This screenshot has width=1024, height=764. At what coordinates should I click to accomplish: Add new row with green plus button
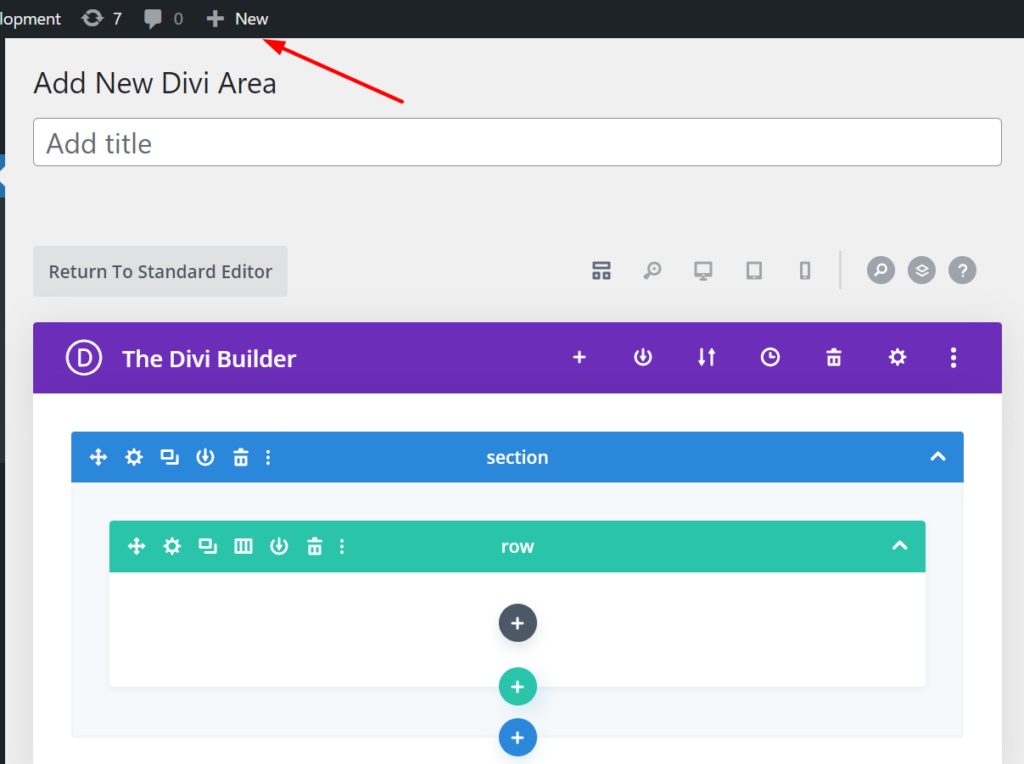click(518, 686)
